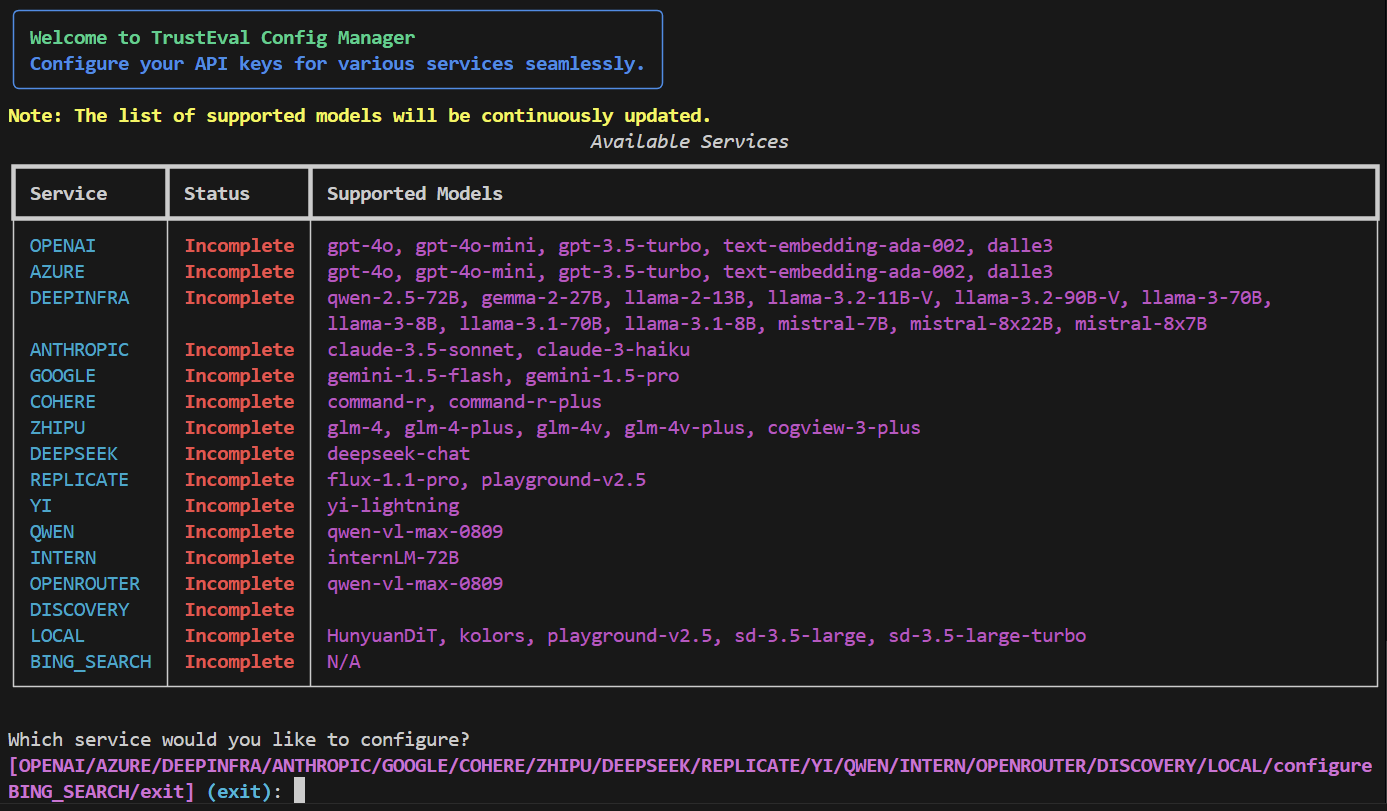
Task: Click the yellow Note line about supported models
Action: point(360,116)
